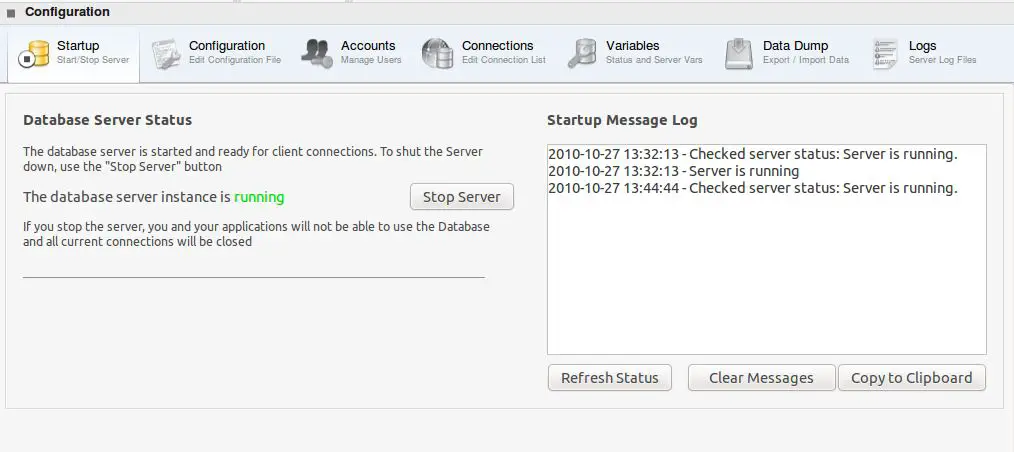Click the Variables magnifier icon
The width and height of the screenshot is (1014, 452).
click(582, 53)
